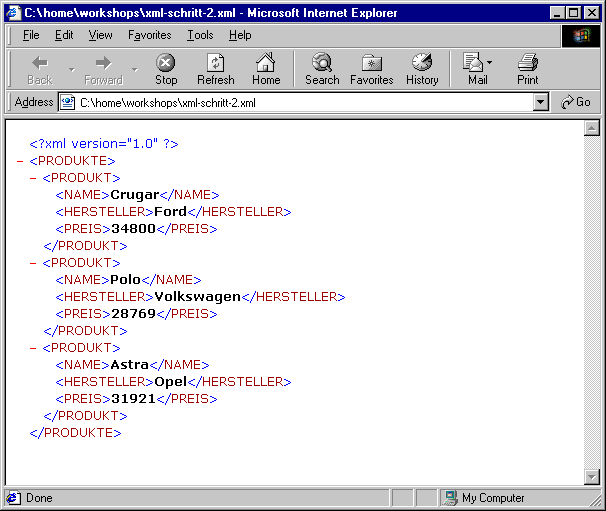The width and height of the screenshot is (606, 511).
Task: Open the File menu
Action: 31,35
